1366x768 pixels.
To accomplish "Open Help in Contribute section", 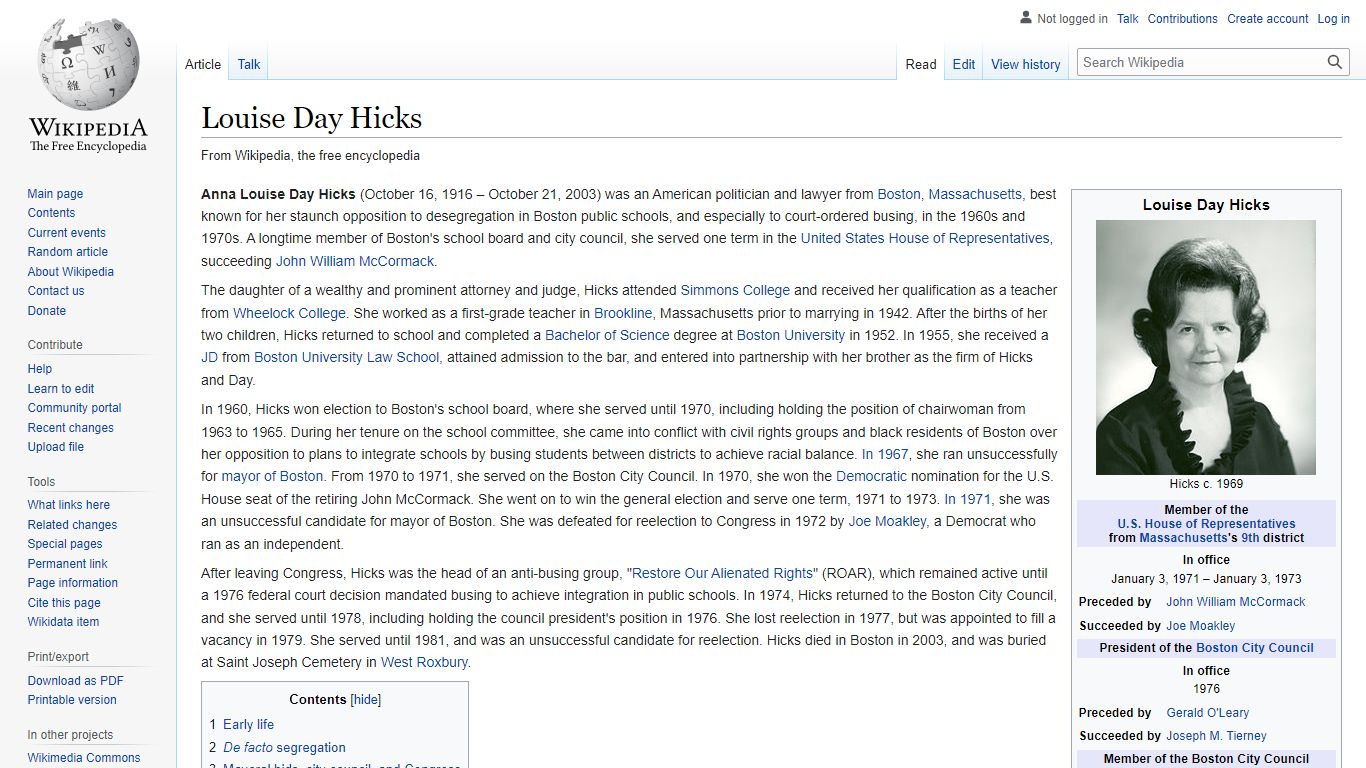I will tap(40, 369).
